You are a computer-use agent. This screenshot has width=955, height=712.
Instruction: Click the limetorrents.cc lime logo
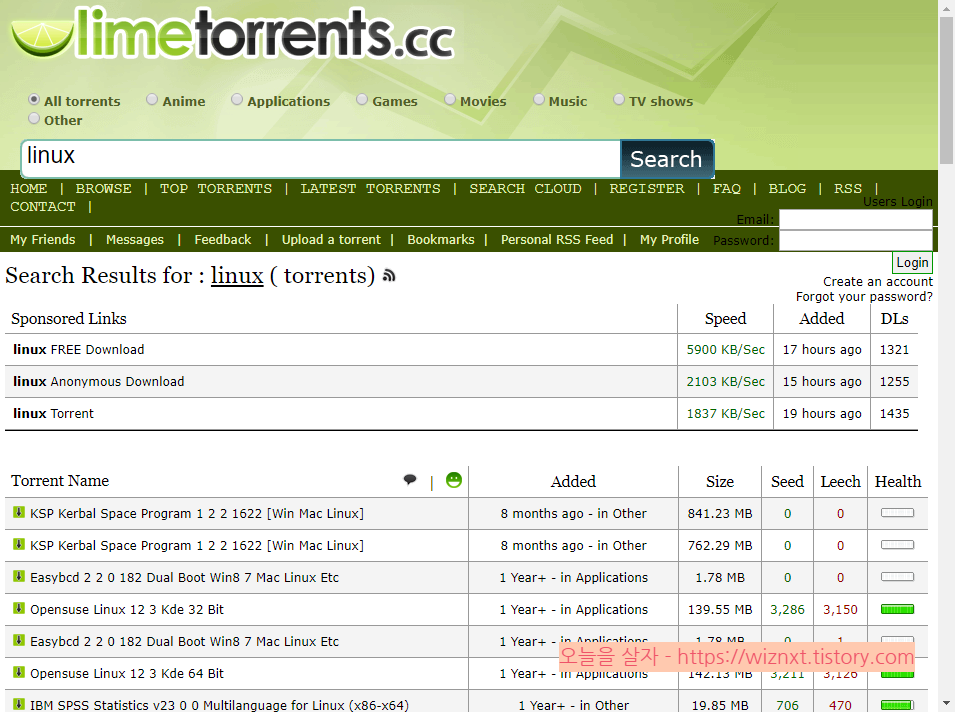pyautogui.click(x=233, y=34)
